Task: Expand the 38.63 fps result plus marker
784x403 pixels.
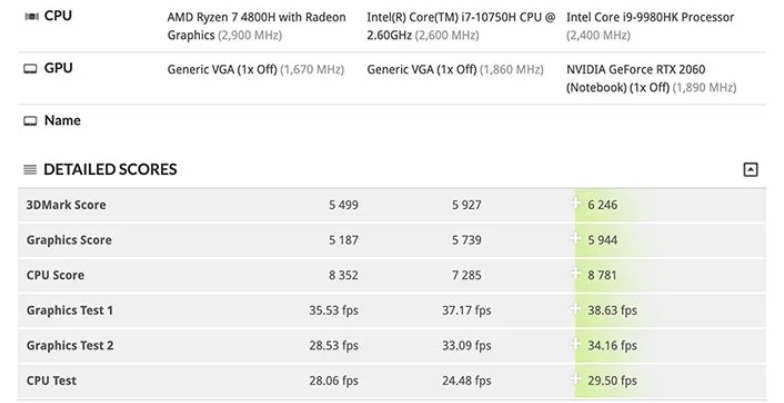Action: point(576,310)
